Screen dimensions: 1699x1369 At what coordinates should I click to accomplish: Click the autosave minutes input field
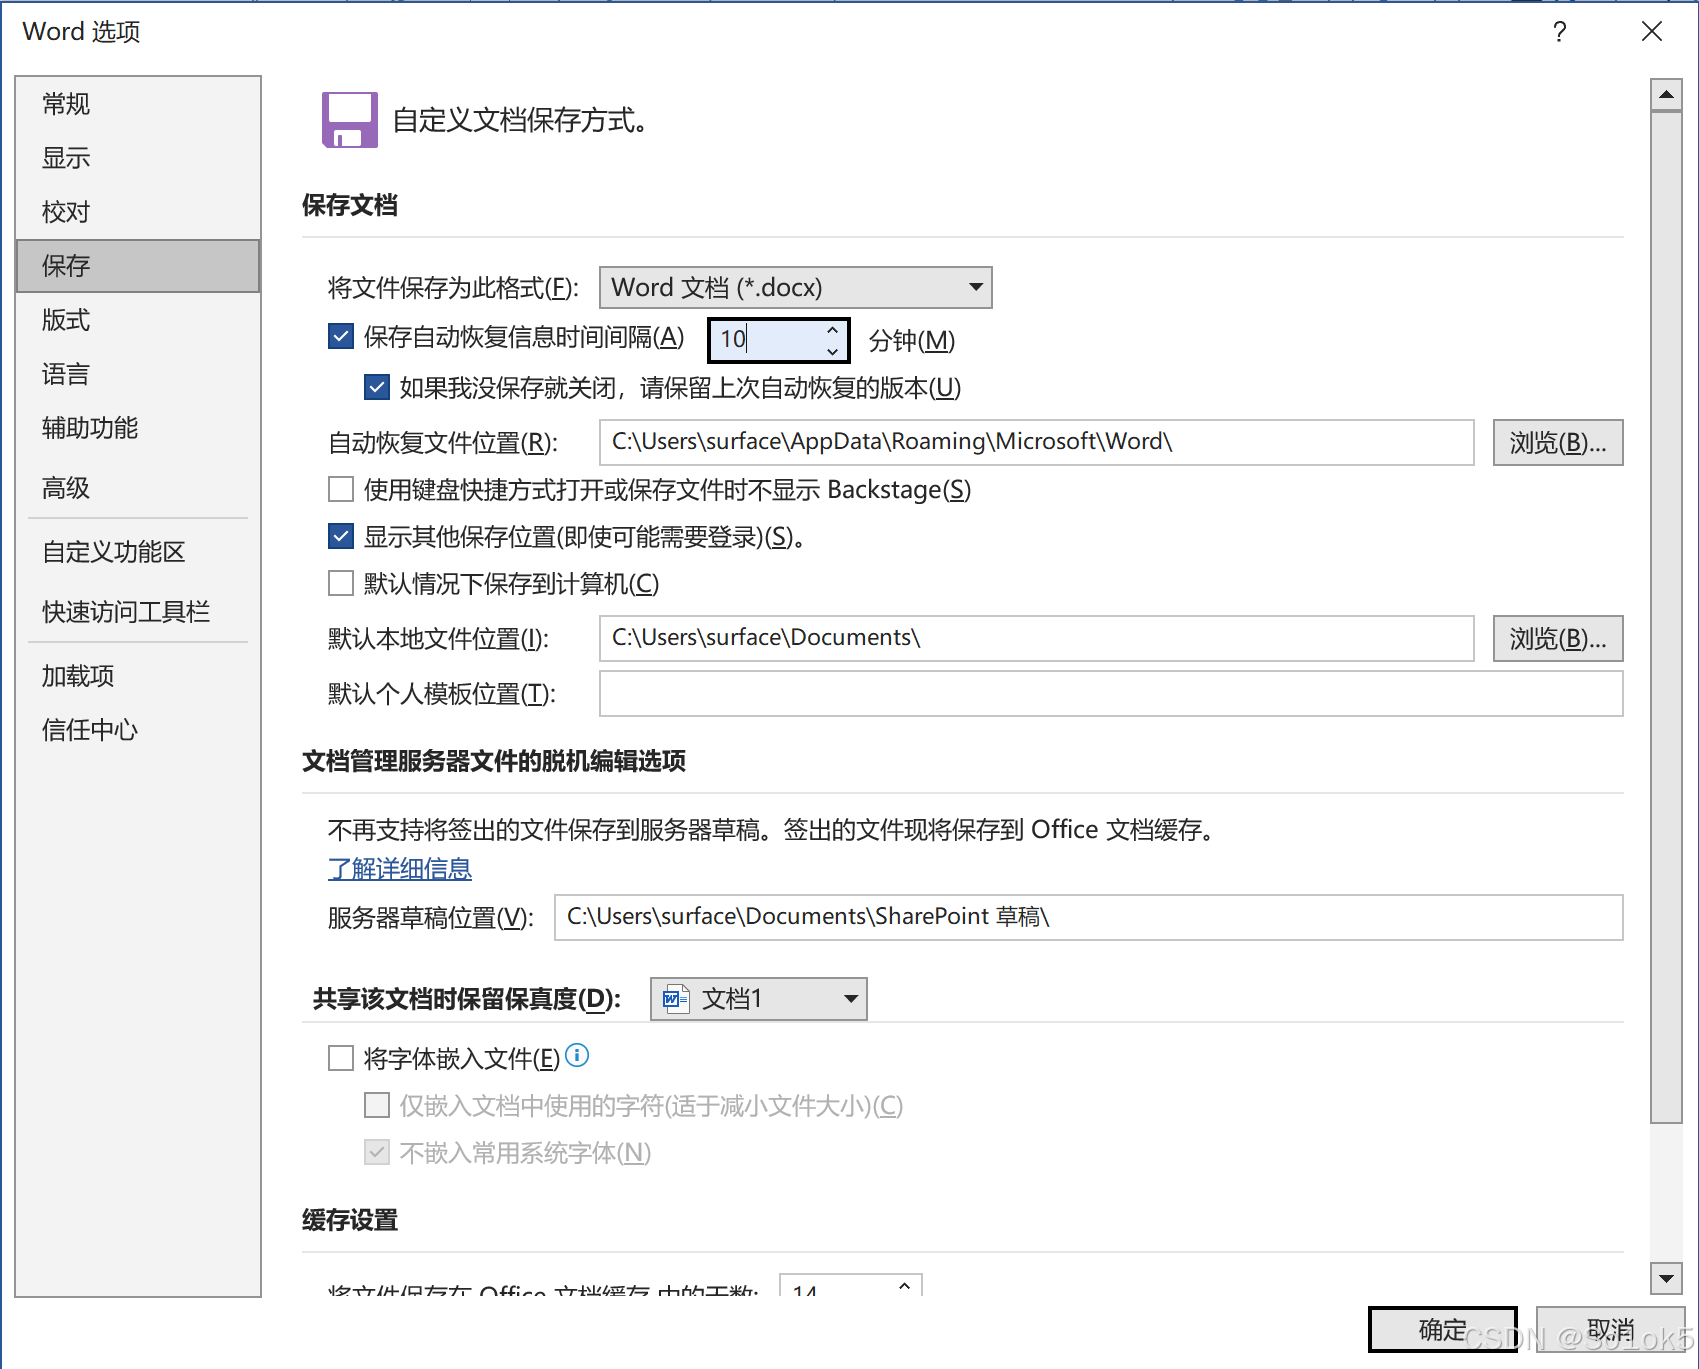(765, 340)
